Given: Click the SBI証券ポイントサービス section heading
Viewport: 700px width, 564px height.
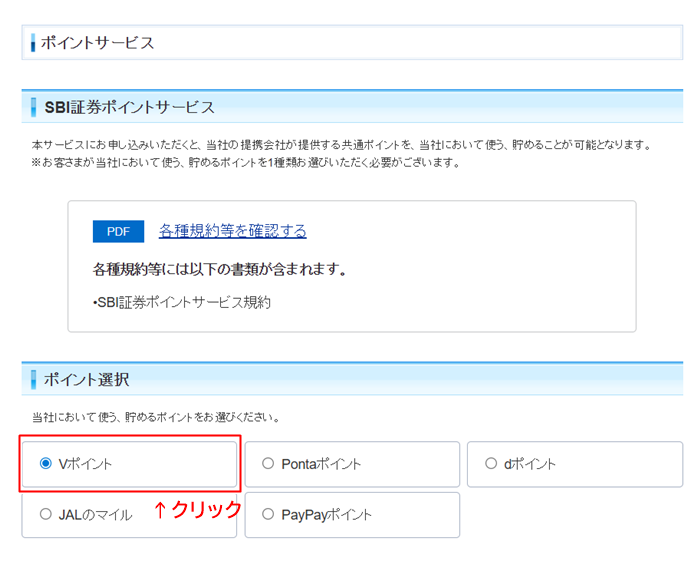Looking at the screenshot, I should click(129, 107).
